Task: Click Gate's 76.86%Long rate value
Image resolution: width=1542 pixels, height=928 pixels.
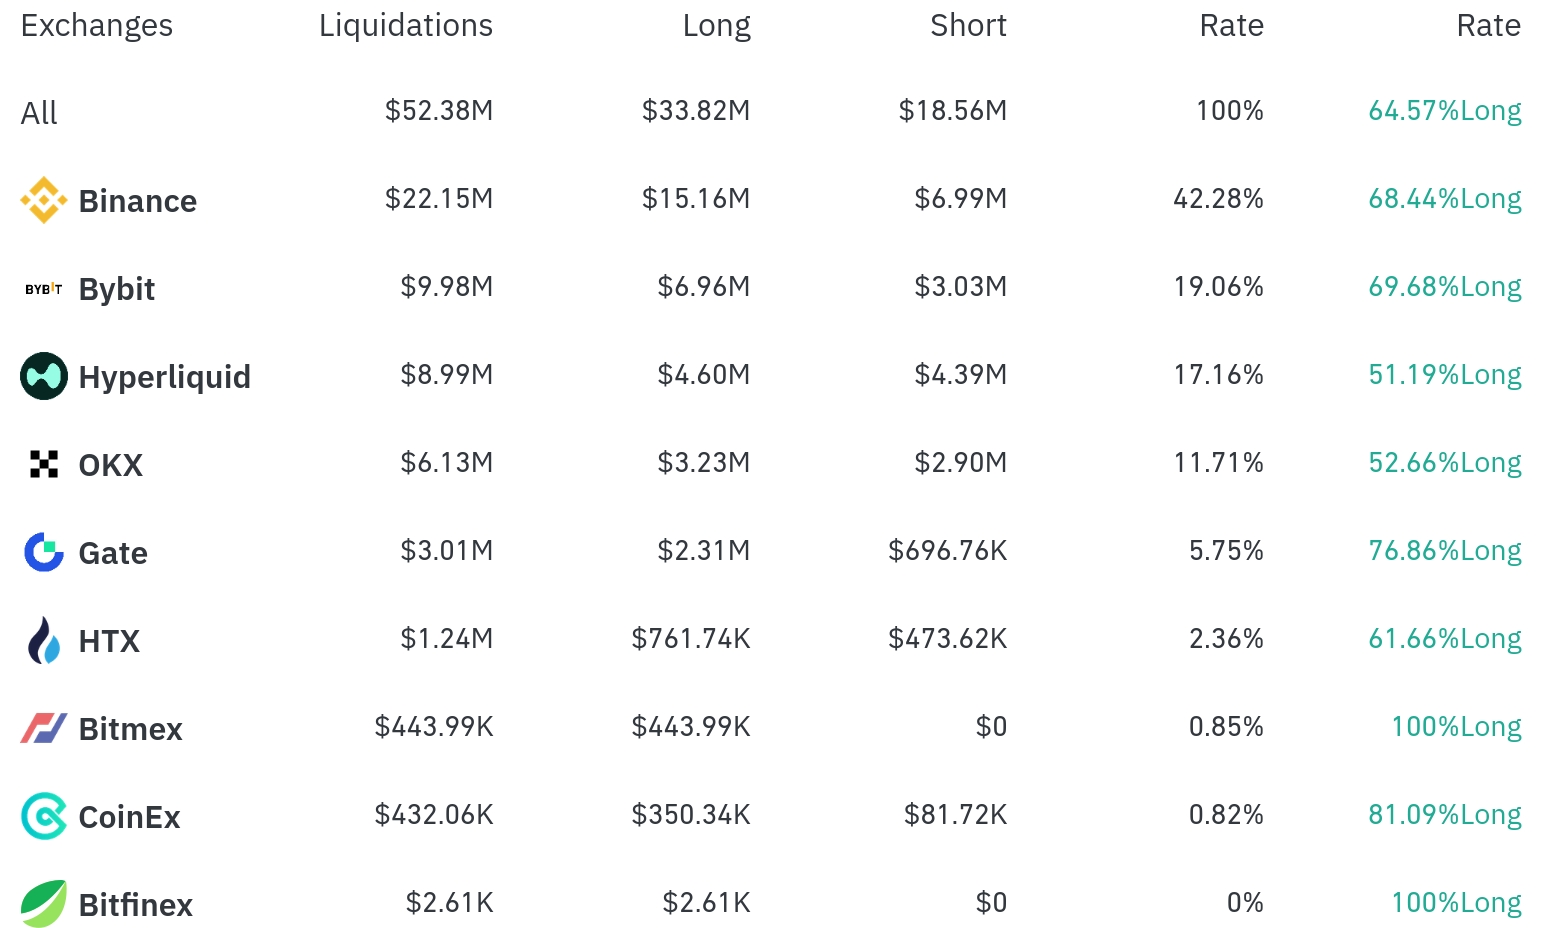Action: point(1444,550)
